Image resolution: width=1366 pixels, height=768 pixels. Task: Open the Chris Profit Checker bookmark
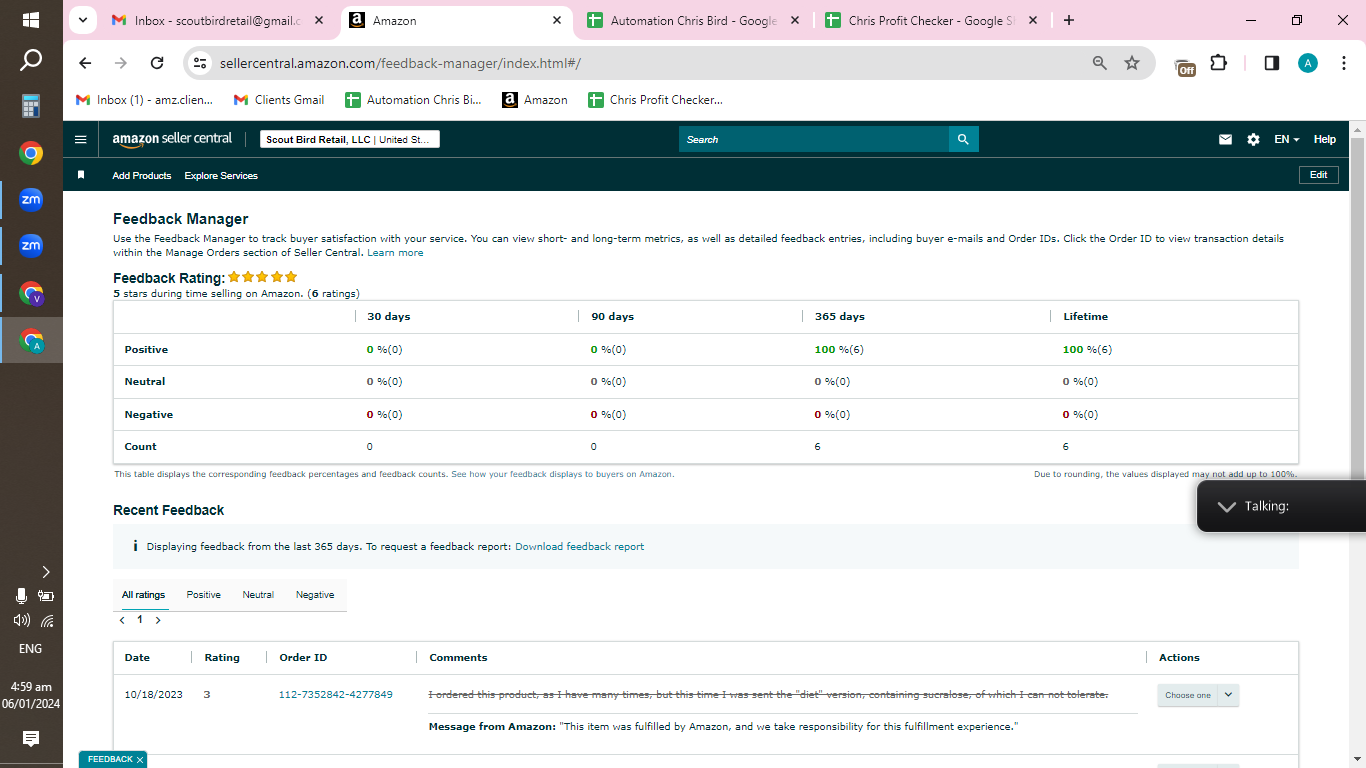(x=655, y=100)
